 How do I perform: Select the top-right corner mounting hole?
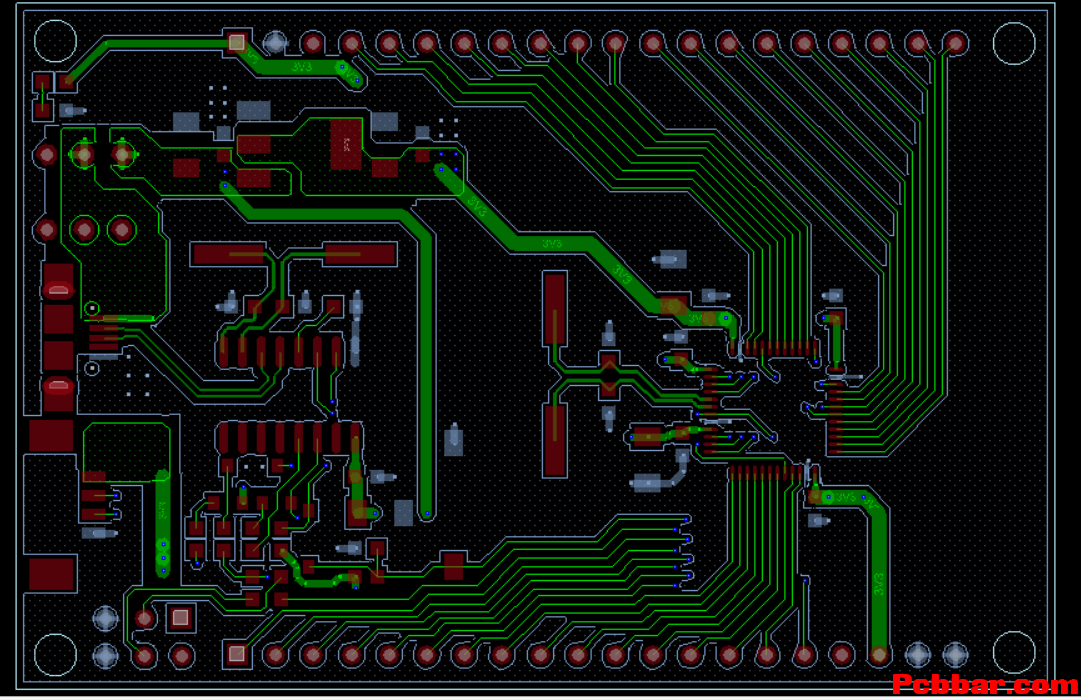(1013, 43)
